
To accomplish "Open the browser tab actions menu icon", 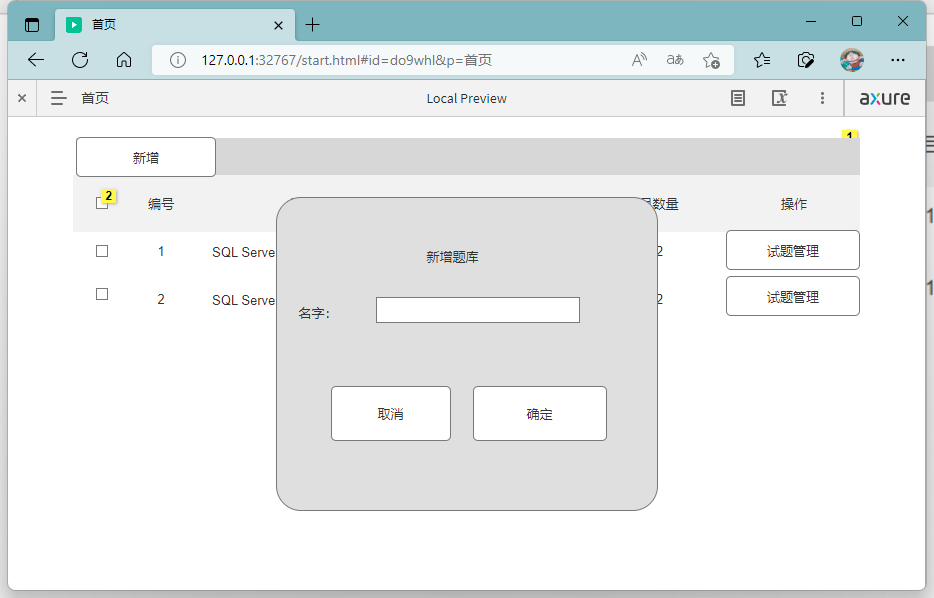I will pos(32,25).
